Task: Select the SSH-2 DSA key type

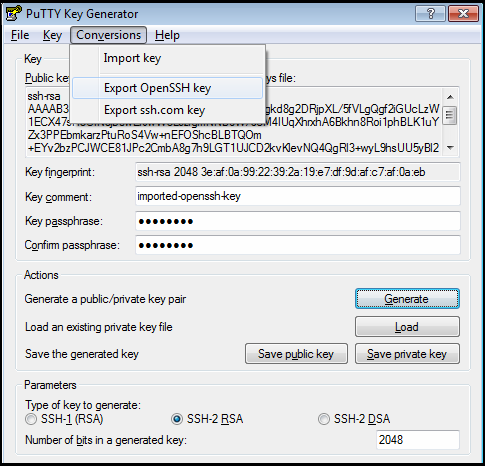Action: pos(323,419)
